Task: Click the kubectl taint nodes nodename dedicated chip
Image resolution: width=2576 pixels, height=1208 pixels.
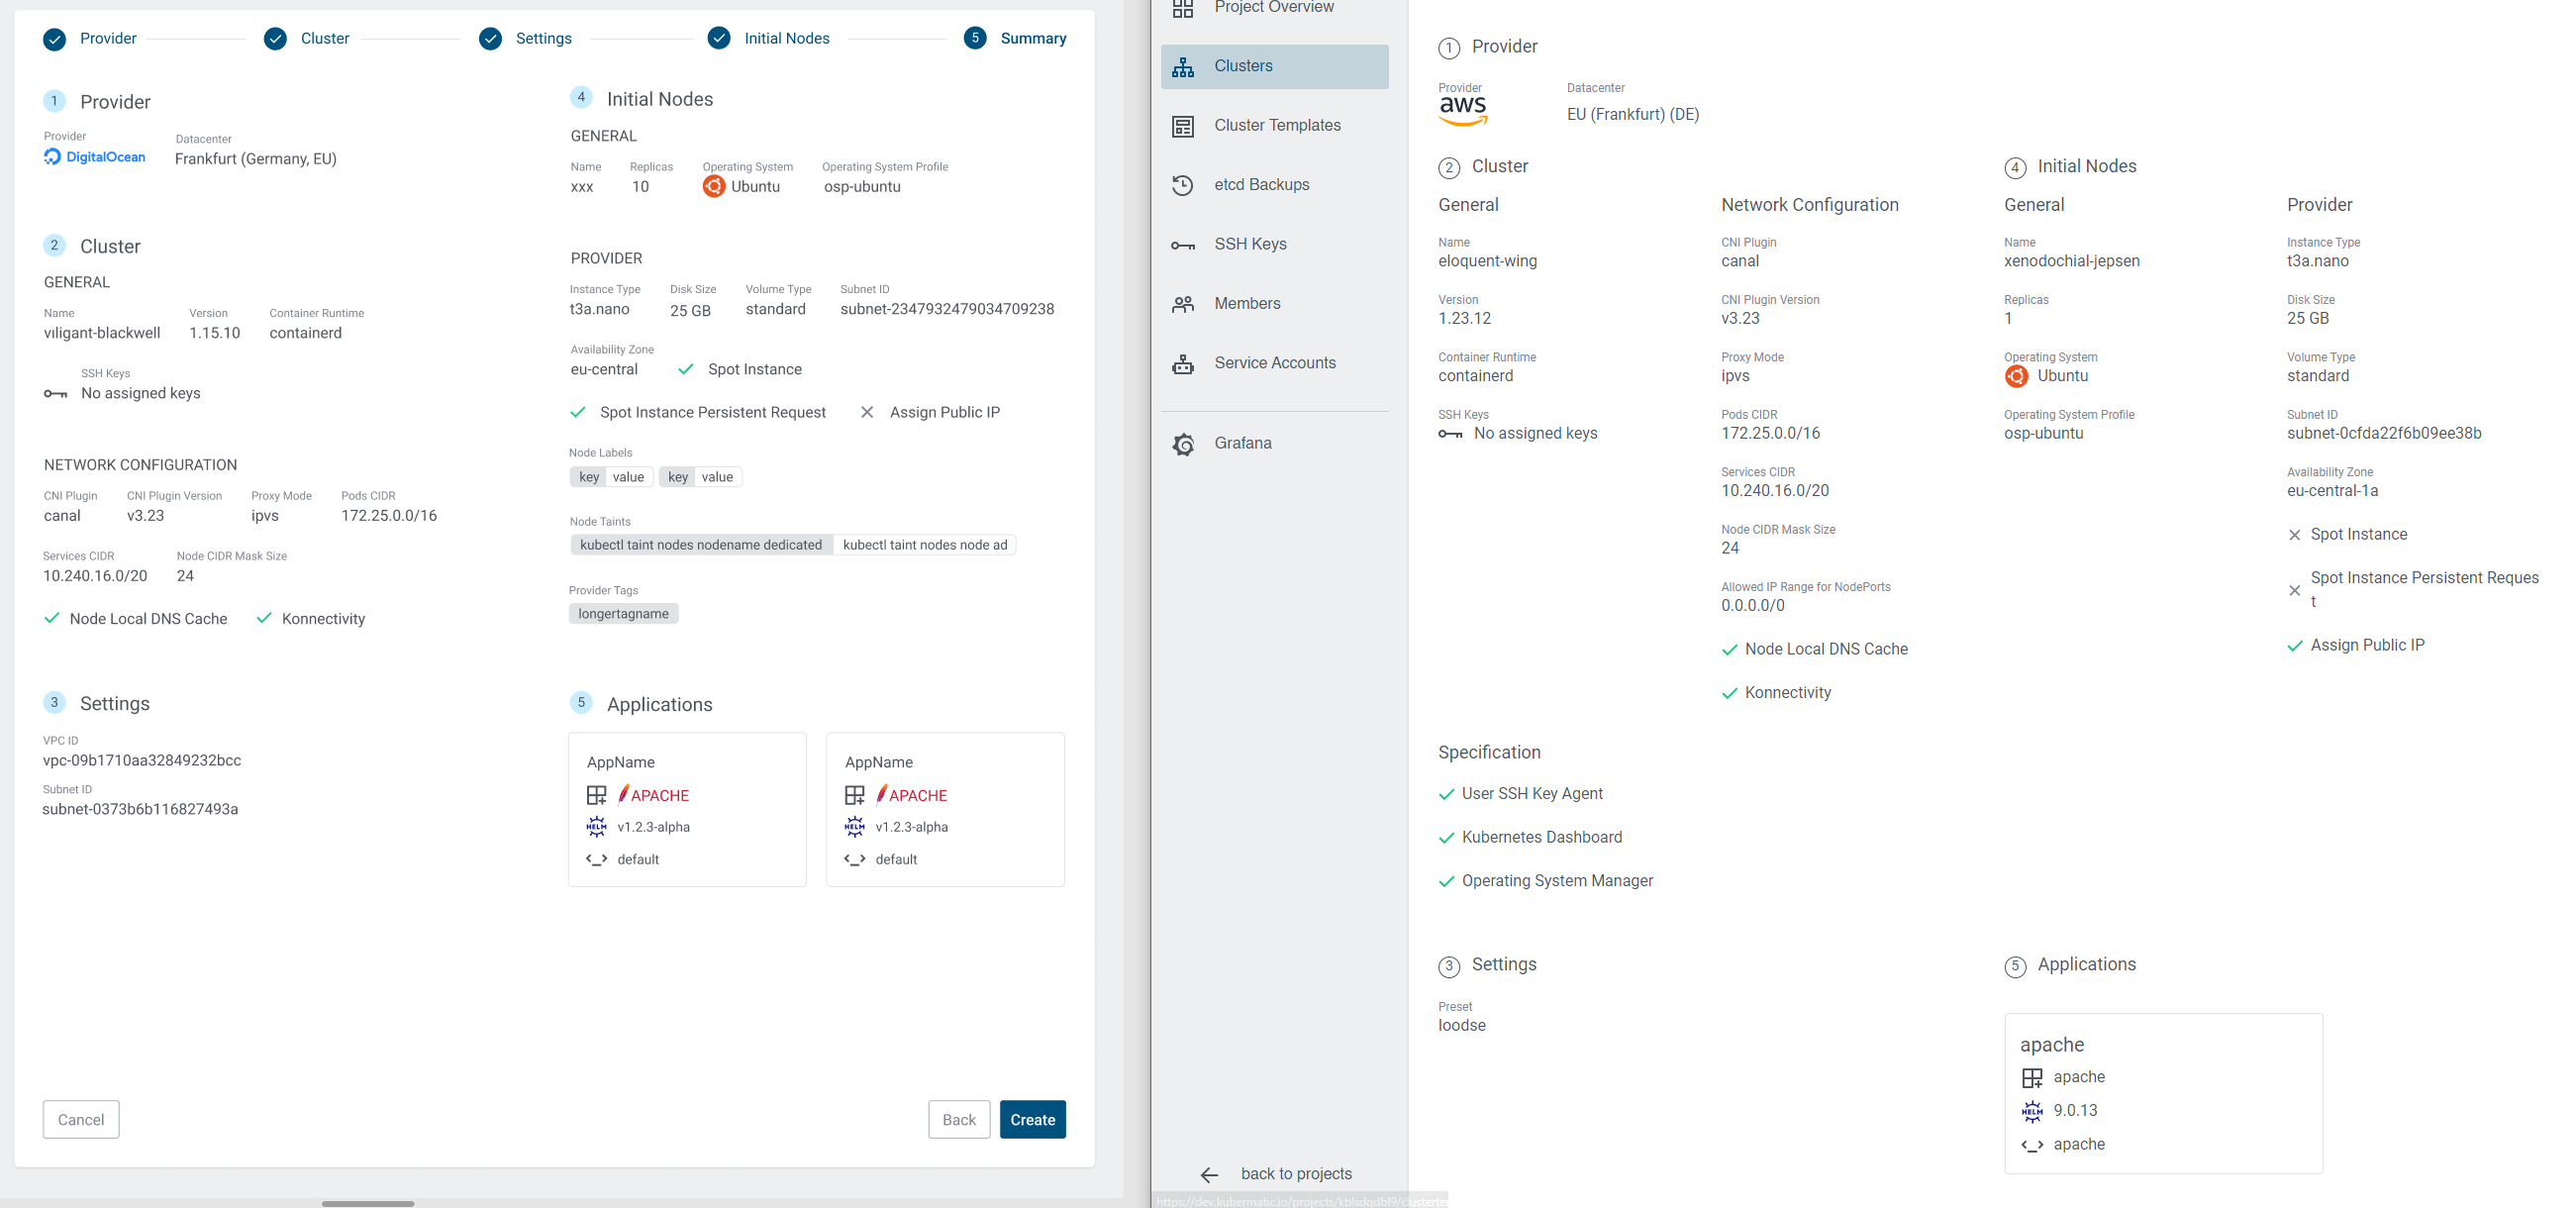Action: pyautogui.click(x=700, y=545)
